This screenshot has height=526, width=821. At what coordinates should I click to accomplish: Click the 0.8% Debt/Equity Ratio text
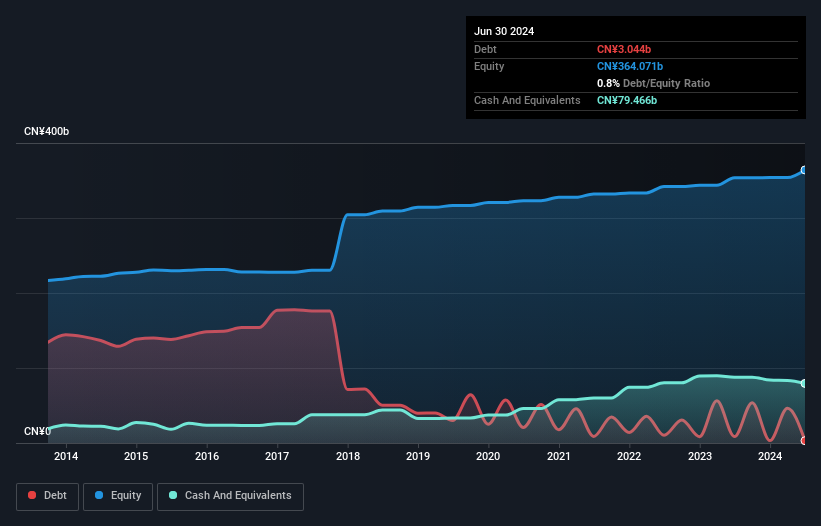point(653,83)
